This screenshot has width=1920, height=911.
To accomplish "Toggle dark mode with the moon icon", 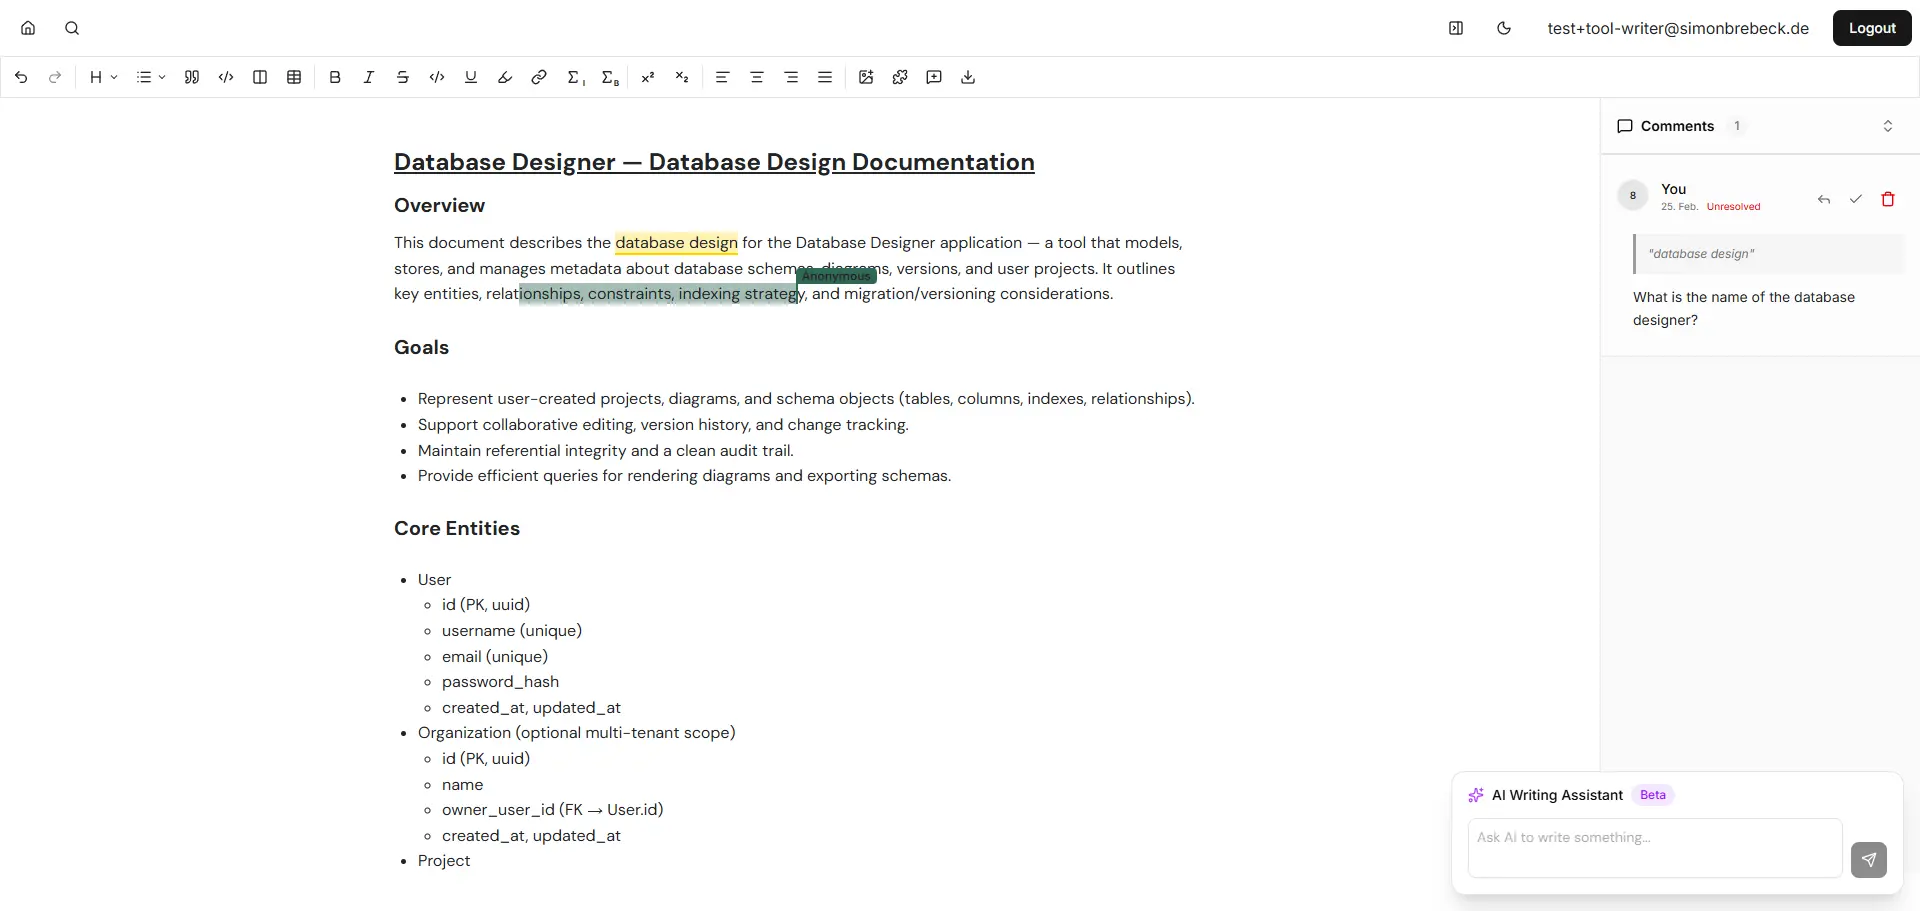I will tap(1504, 28).
